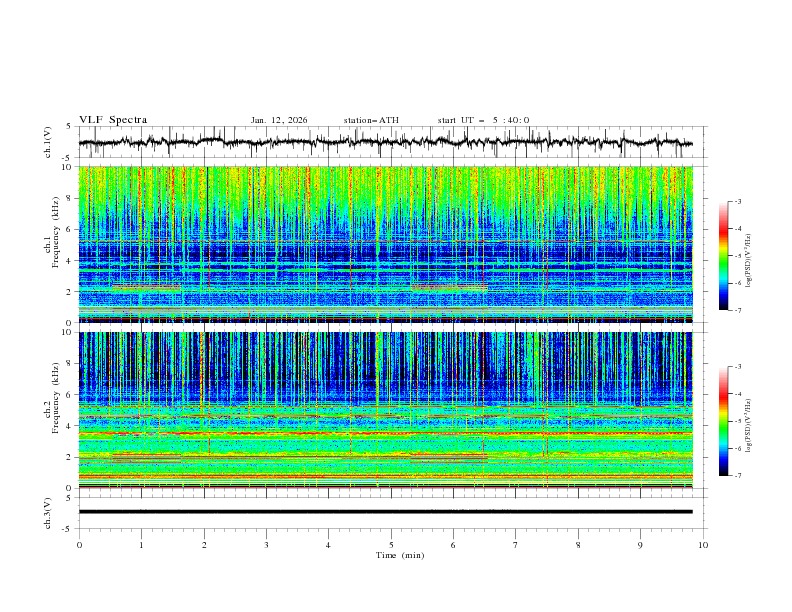792x612 pixels.
Task: Click the time axis end tick label "10"
Action: 703,545
